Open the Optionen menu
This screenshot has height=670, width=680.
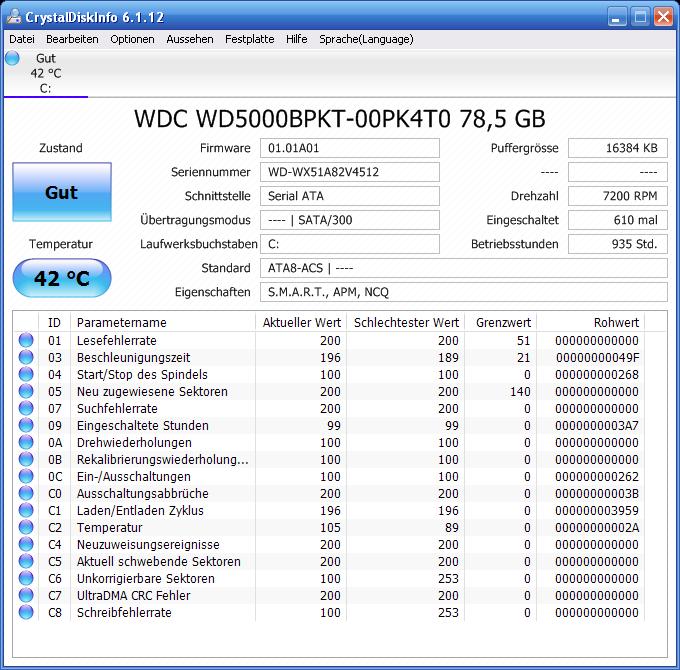coord(132,39)
